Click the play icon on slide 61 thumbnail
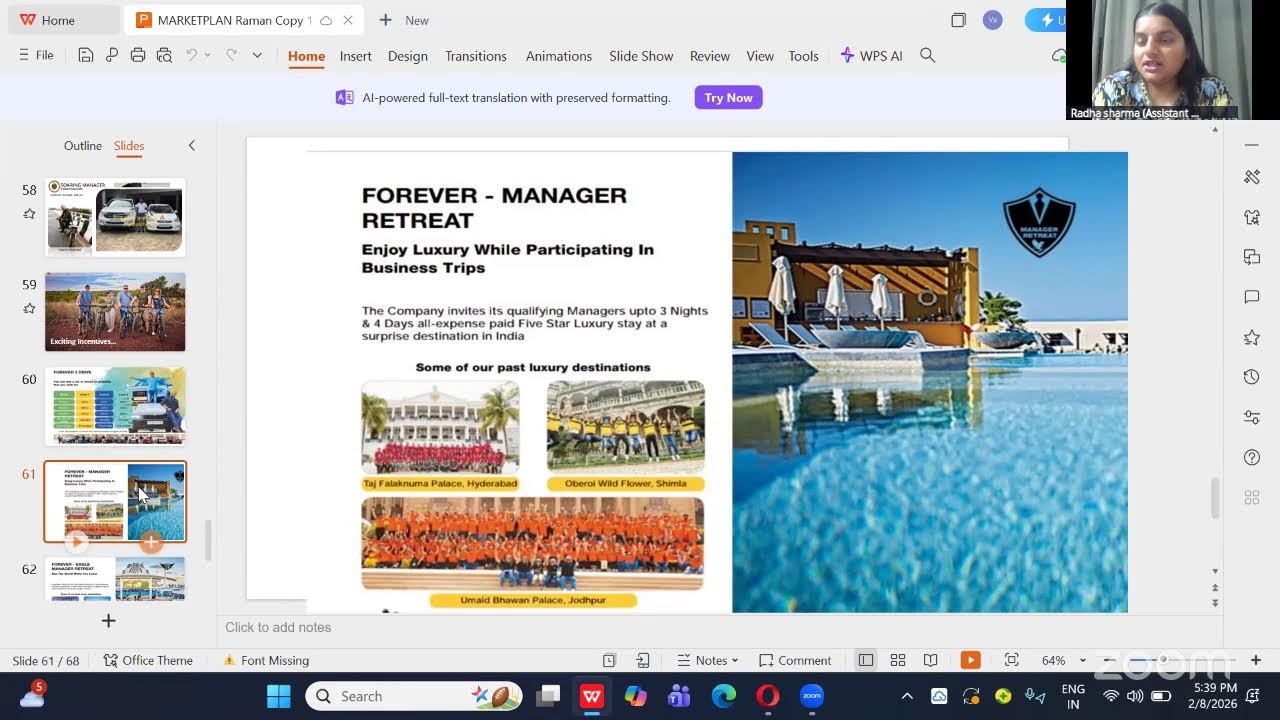Viewport: 1280px width, 720px height. 77,542
